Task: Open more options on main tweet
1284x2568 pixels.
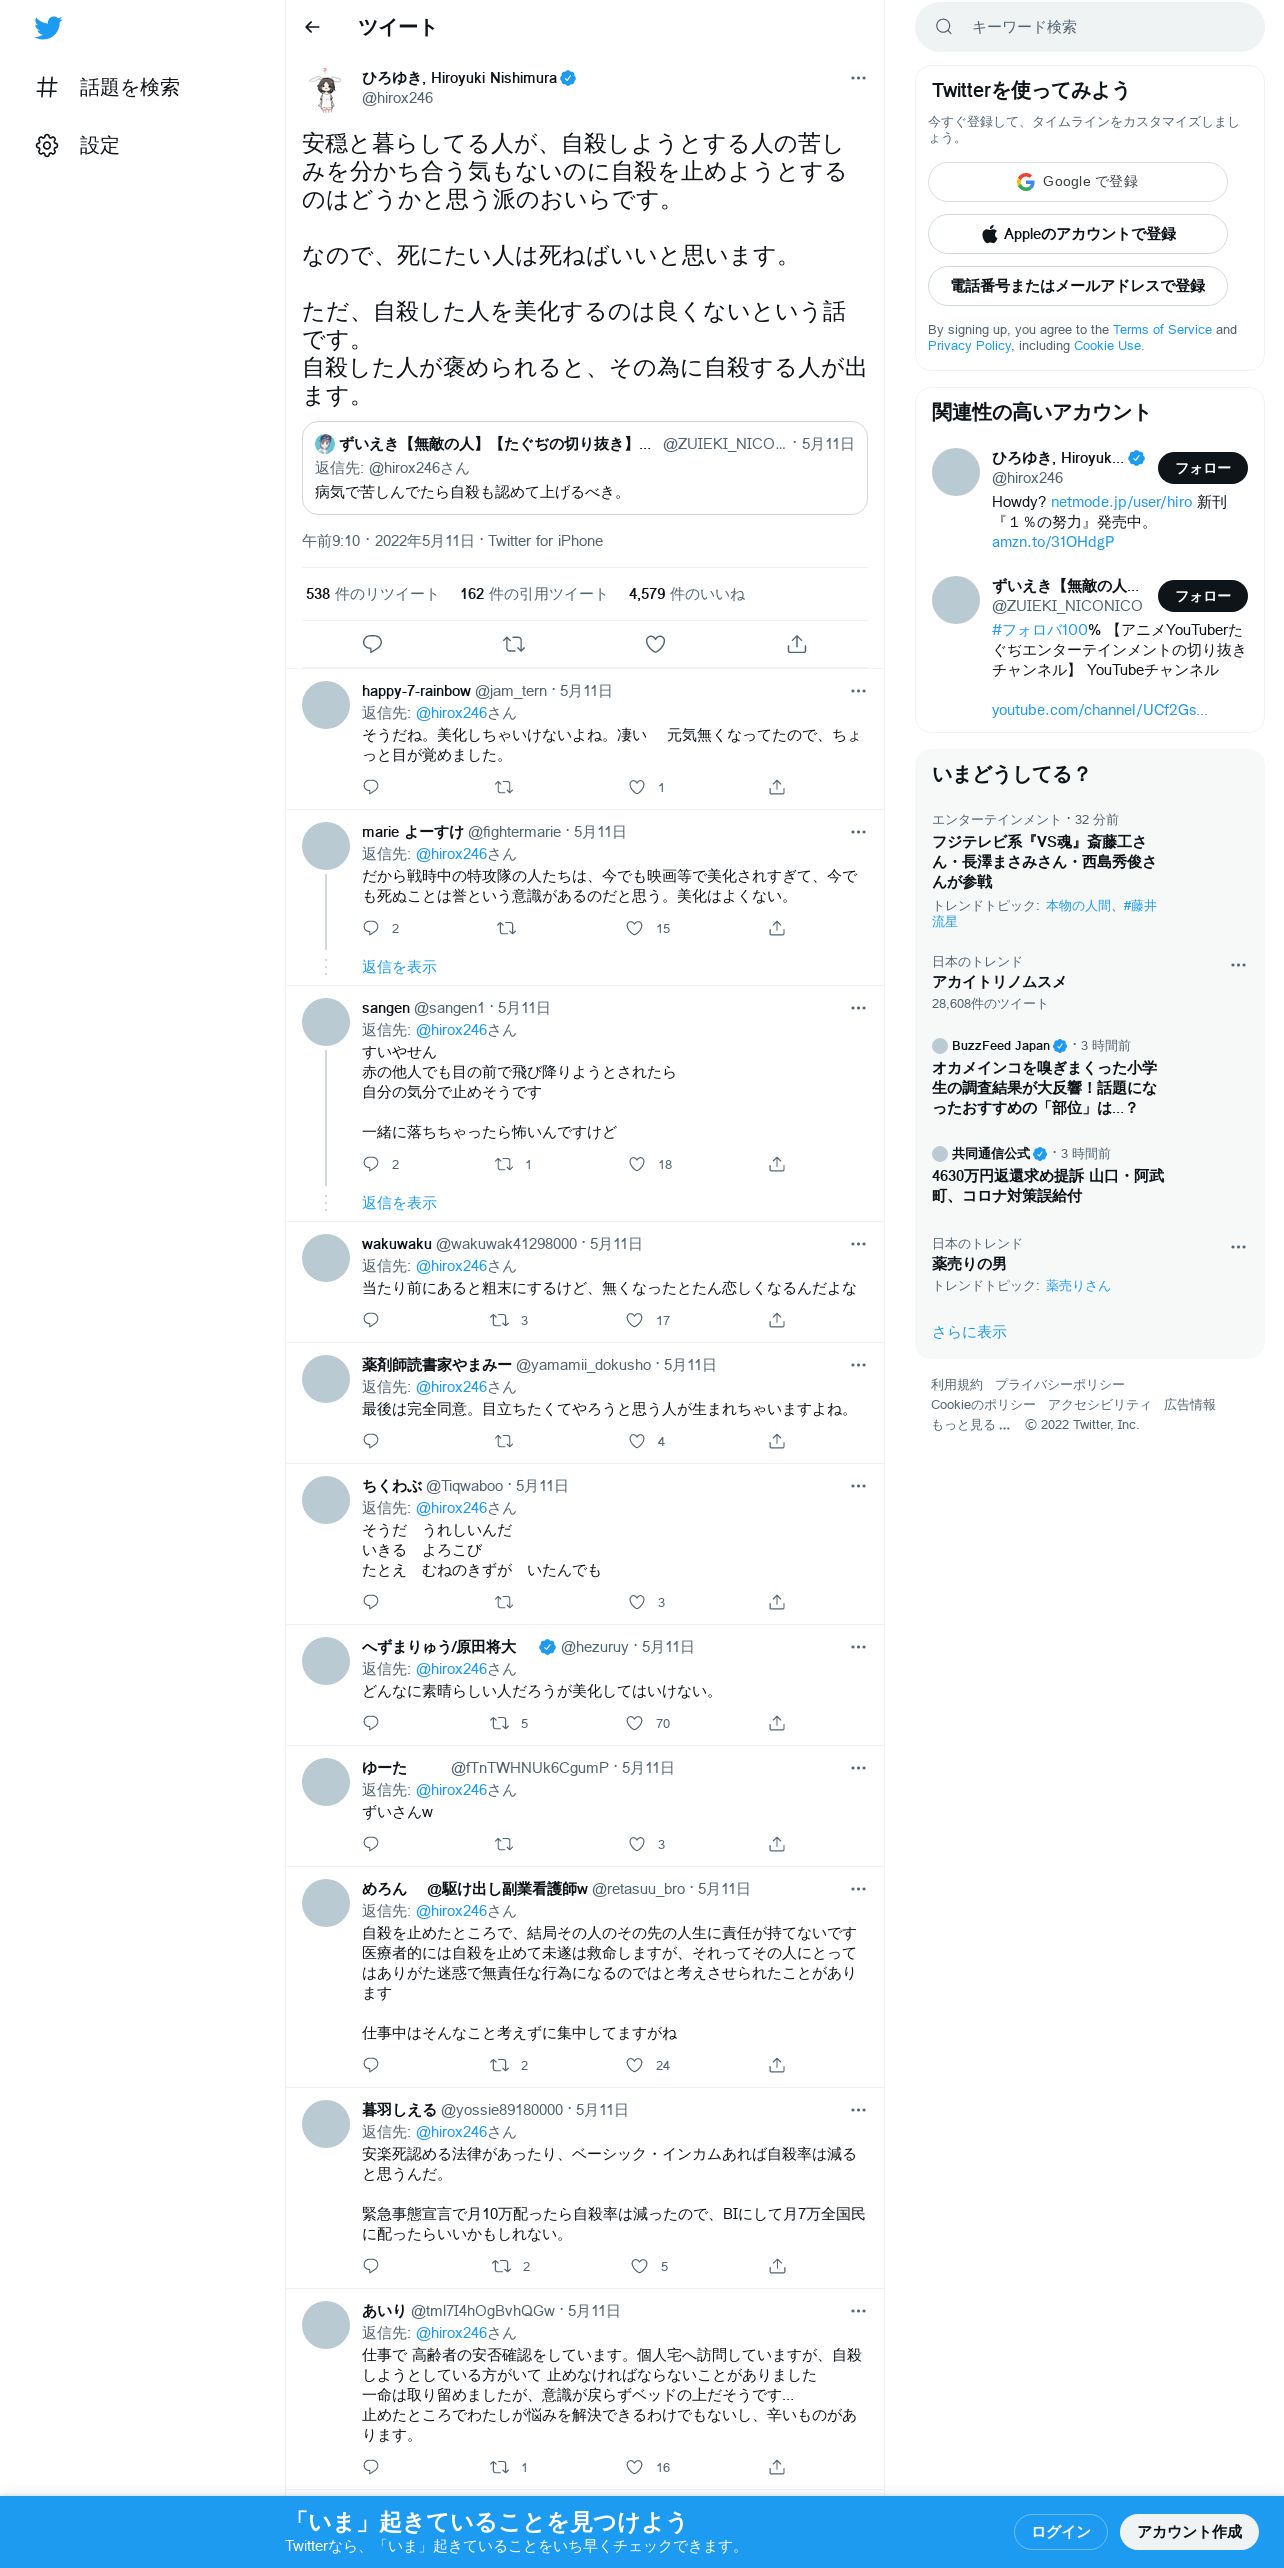Action: click(x=858, y=78)
